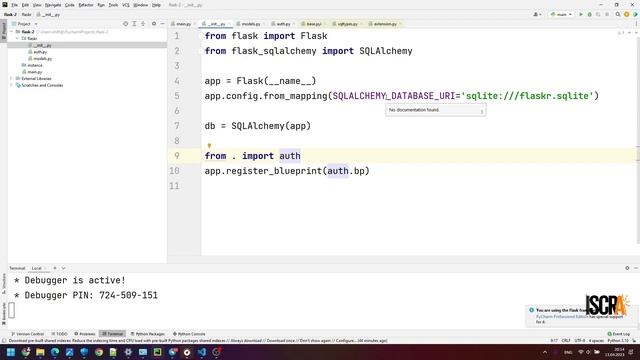Open the Navigate menu
This screenshot has width=640, height=360.
point(53,5)
